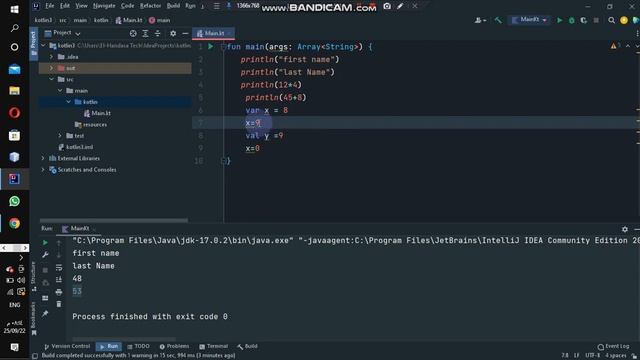Open the Navigate menu
This screenshot has width=640, height=360.
click(104, 6)
